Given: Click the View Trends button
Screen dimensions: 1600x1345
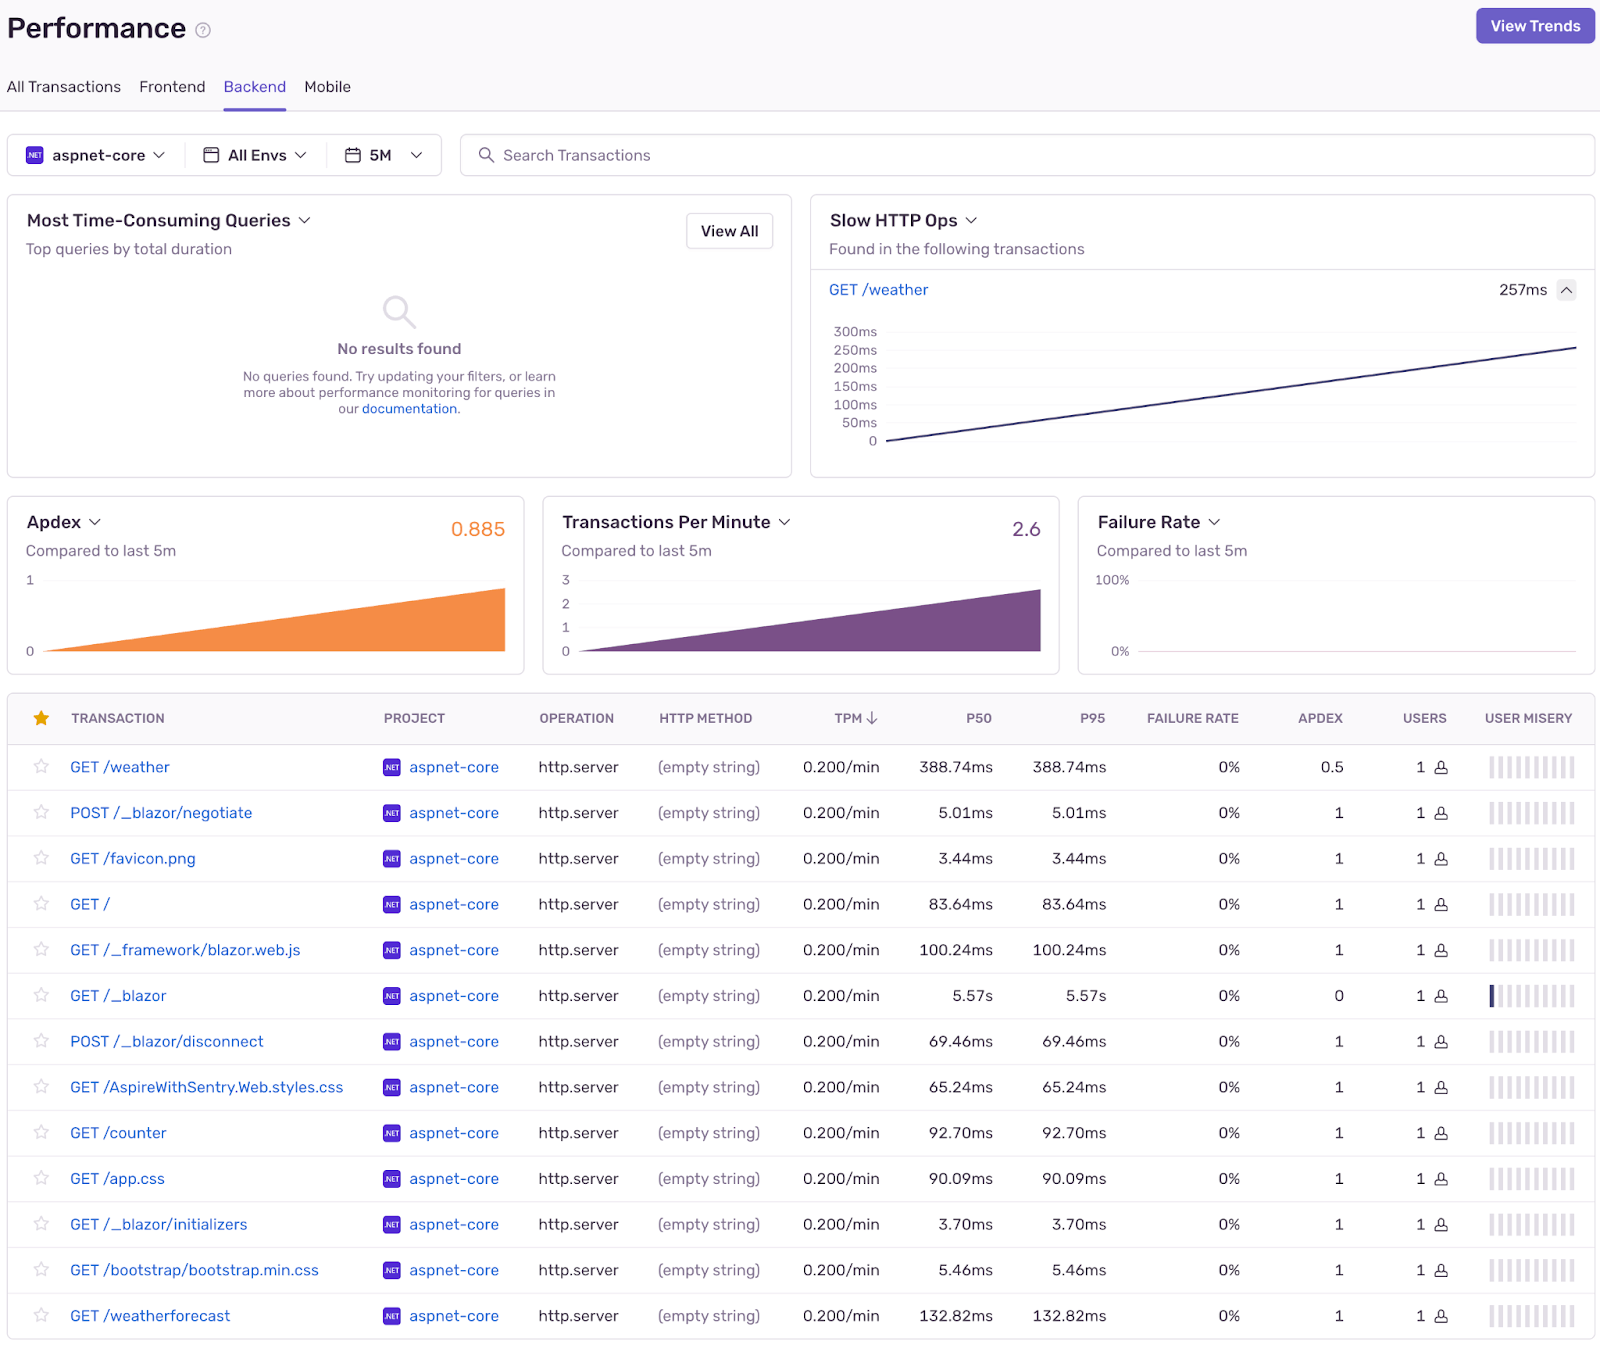Looking at the screenshot, I should pos(1535,26).
